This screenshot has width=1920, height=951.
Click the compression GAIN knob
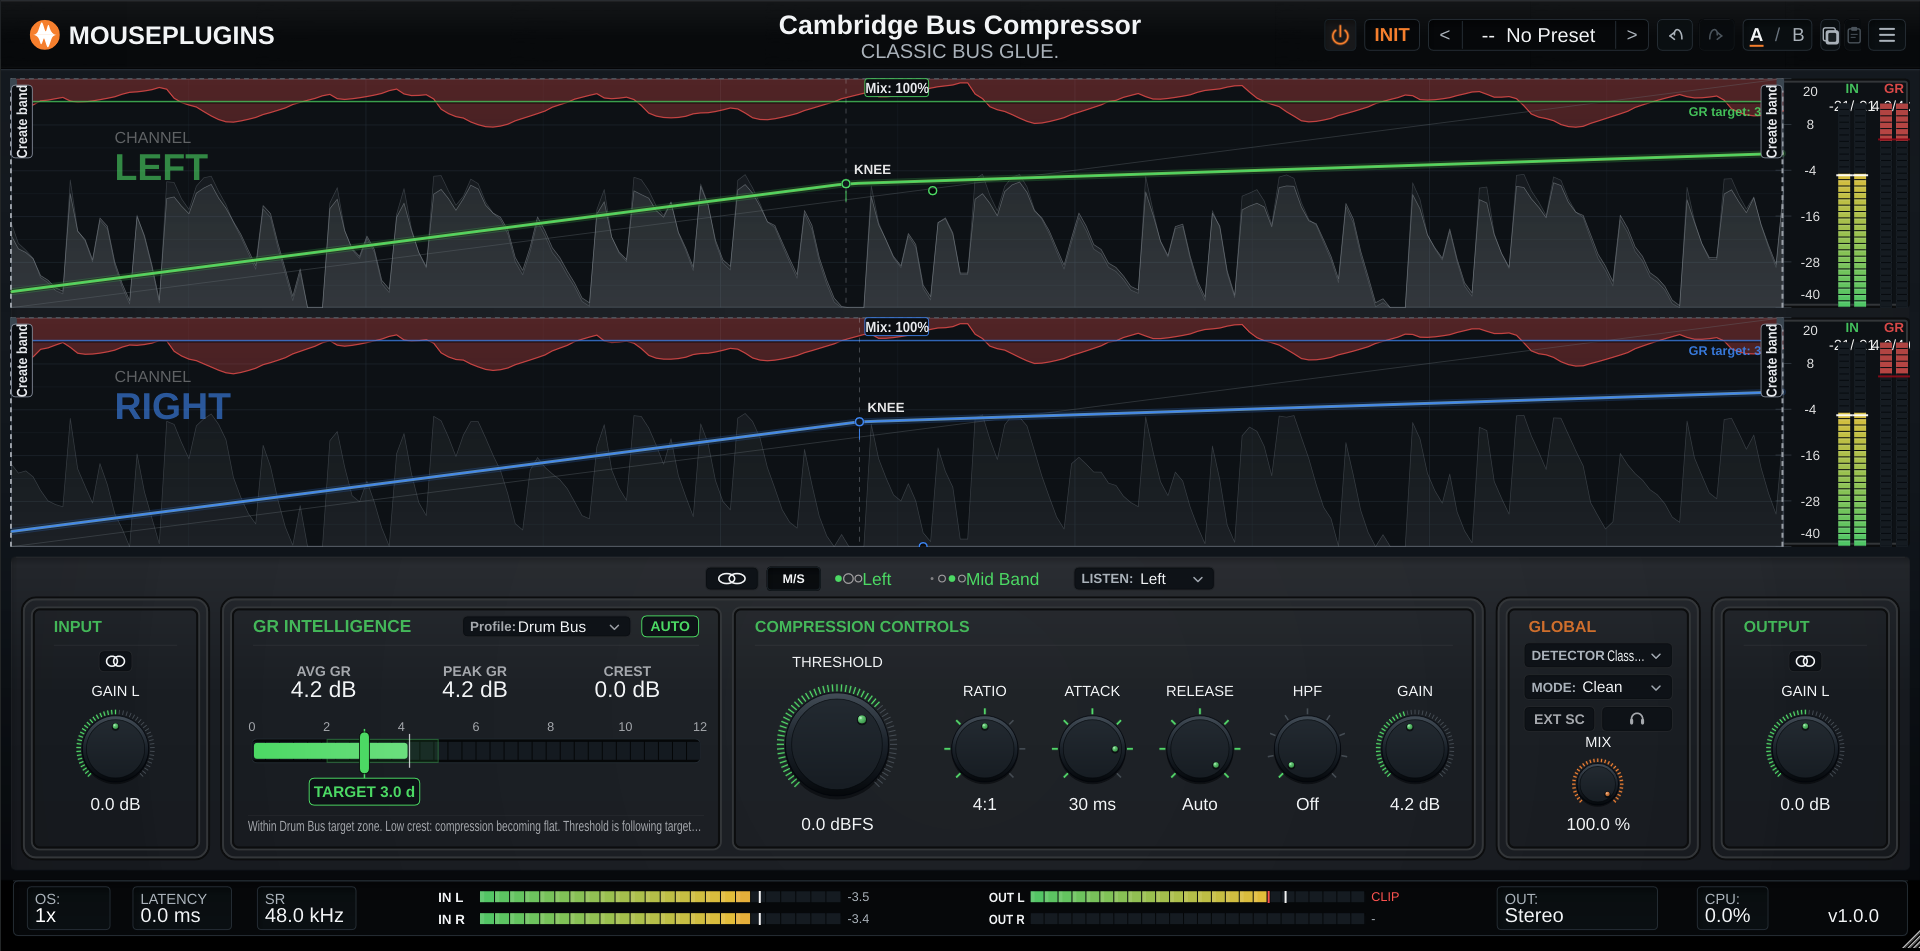(1415, 747)
